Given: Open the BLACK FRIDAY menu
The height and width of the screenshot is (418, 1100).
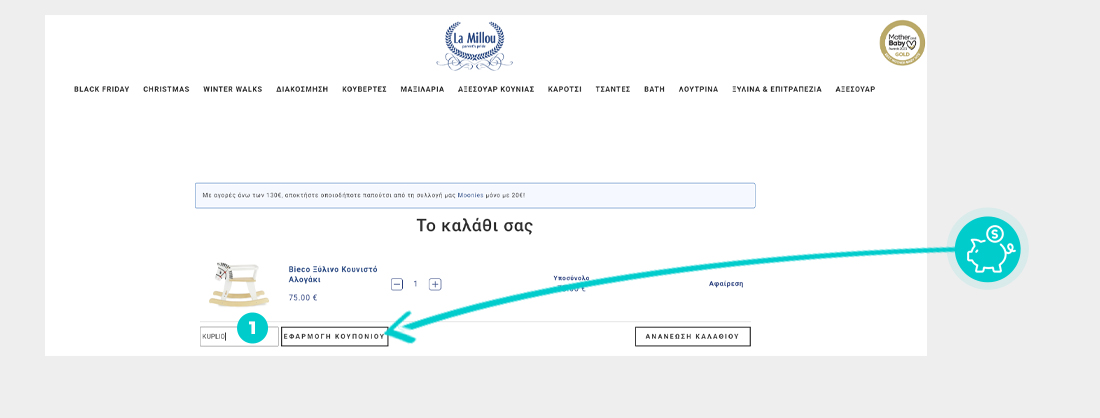Looking at the screenshot, I should point(101,89).
